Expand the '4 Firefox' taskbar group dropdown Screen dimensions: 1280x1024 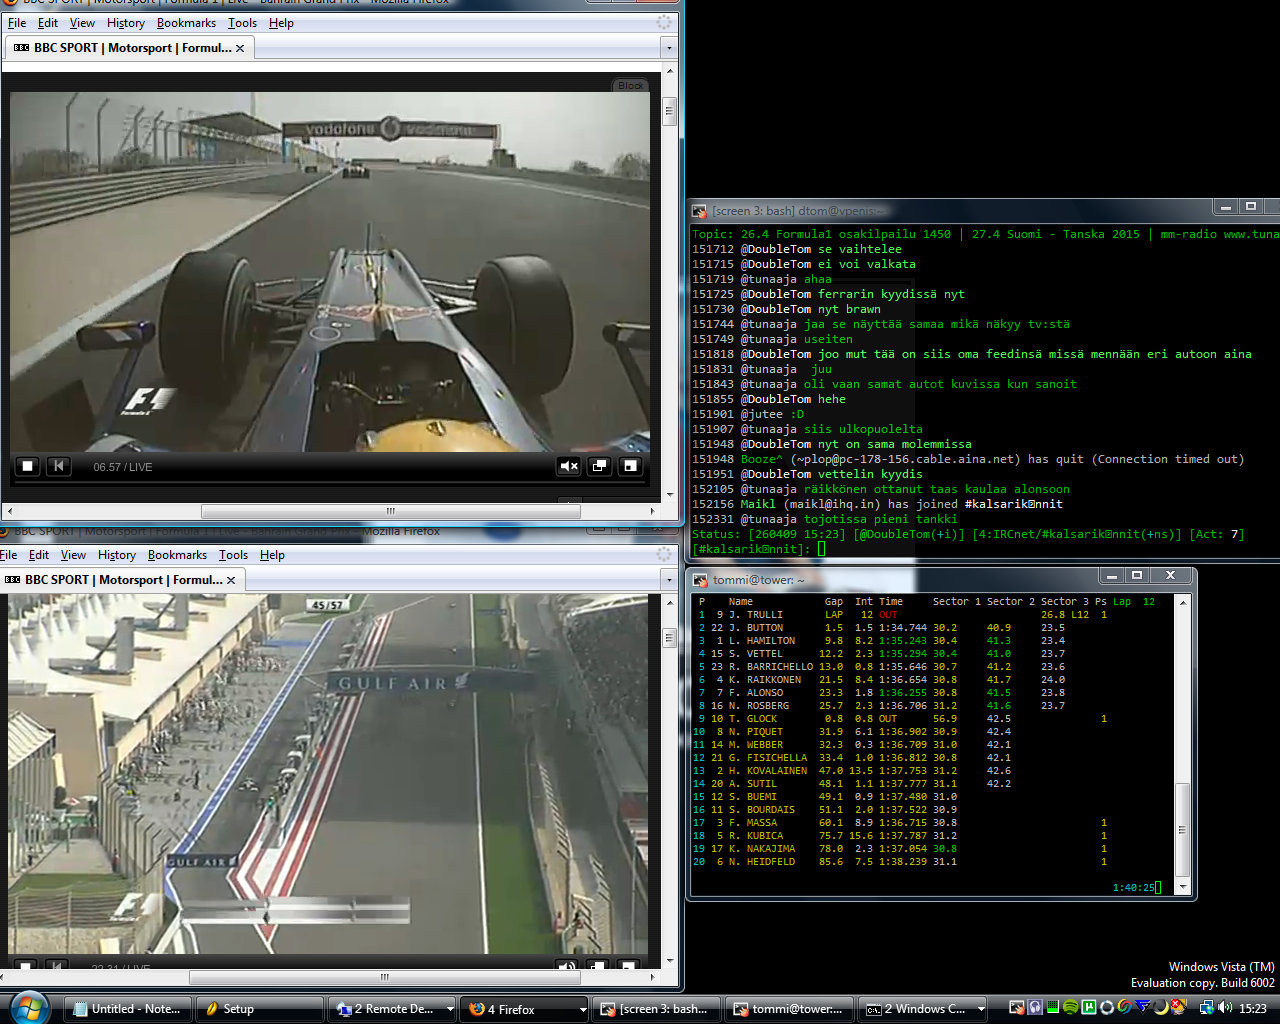tap(582, 1009)
